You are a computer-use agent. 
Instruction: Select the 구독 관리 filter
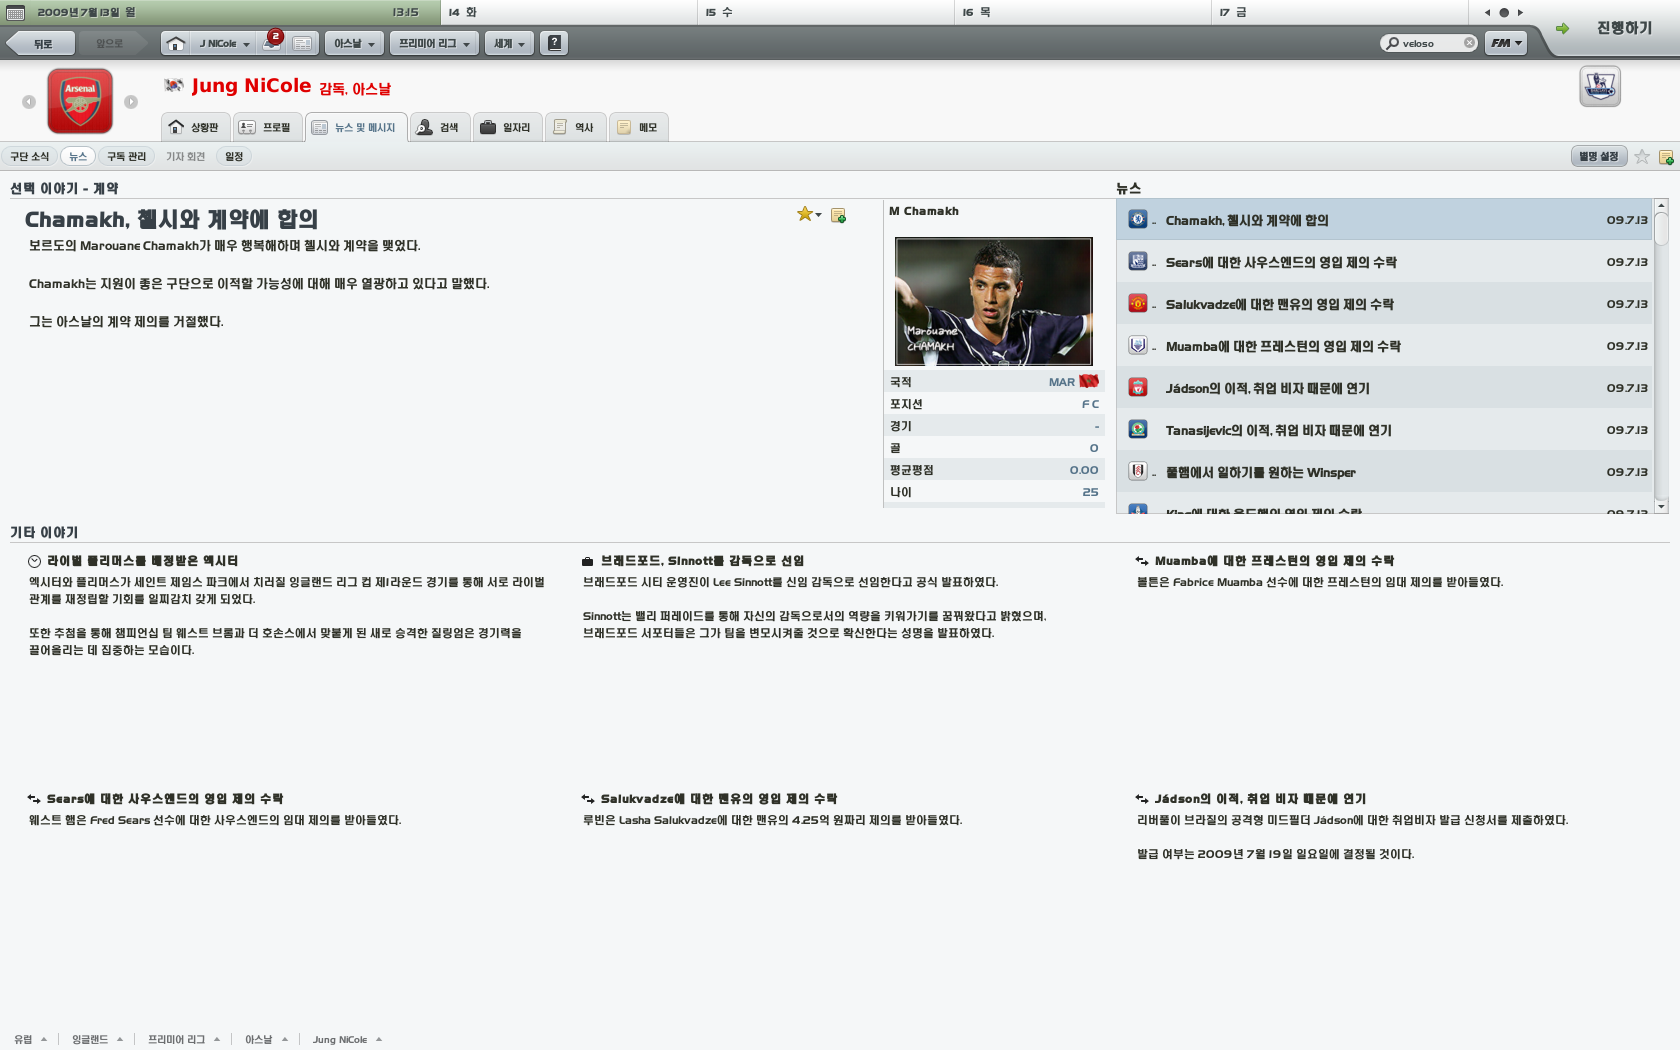point(126,156)
